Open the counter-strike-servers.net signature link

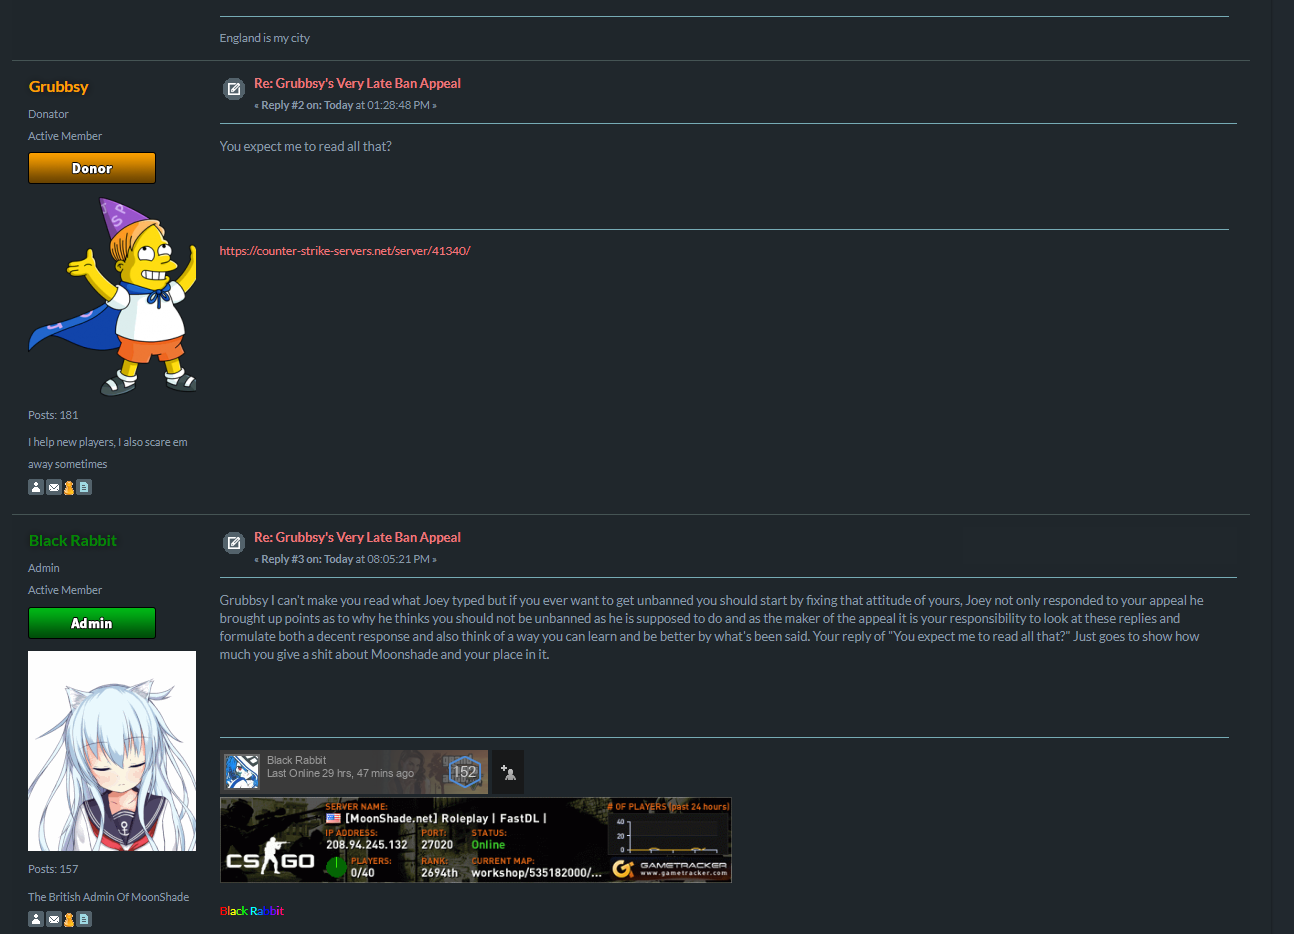[345, 251]
